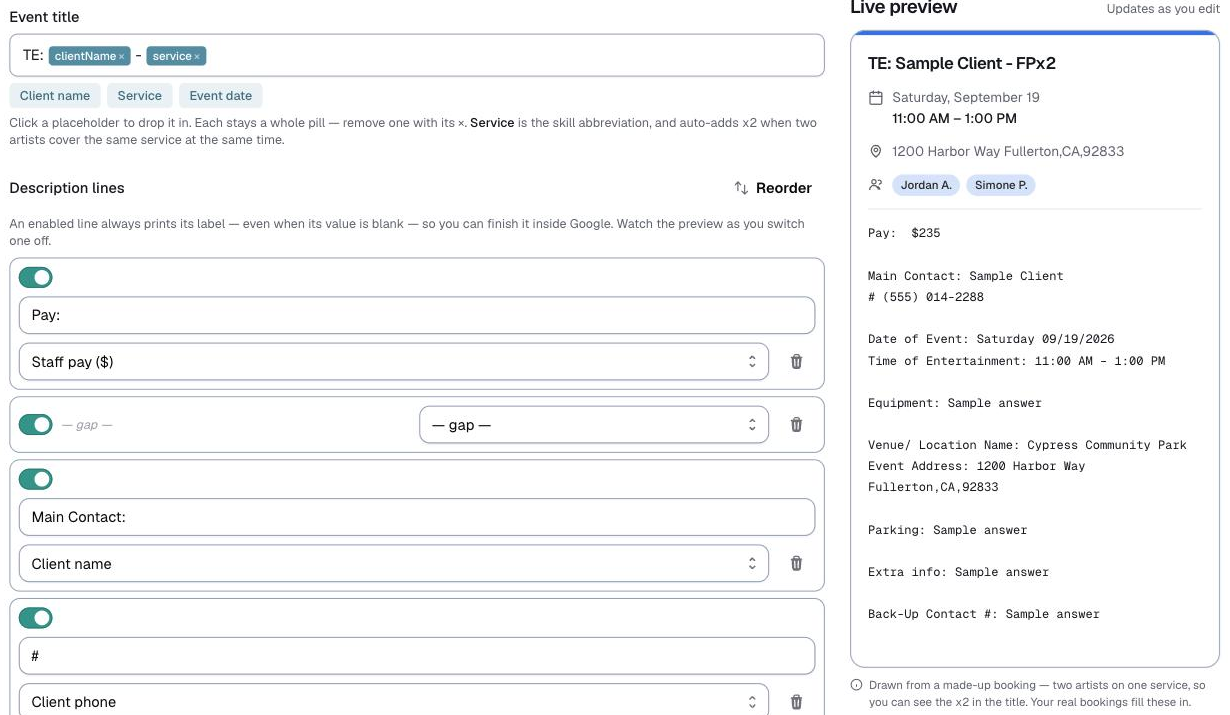Click the address beside the location pin

click(1008, 151)
